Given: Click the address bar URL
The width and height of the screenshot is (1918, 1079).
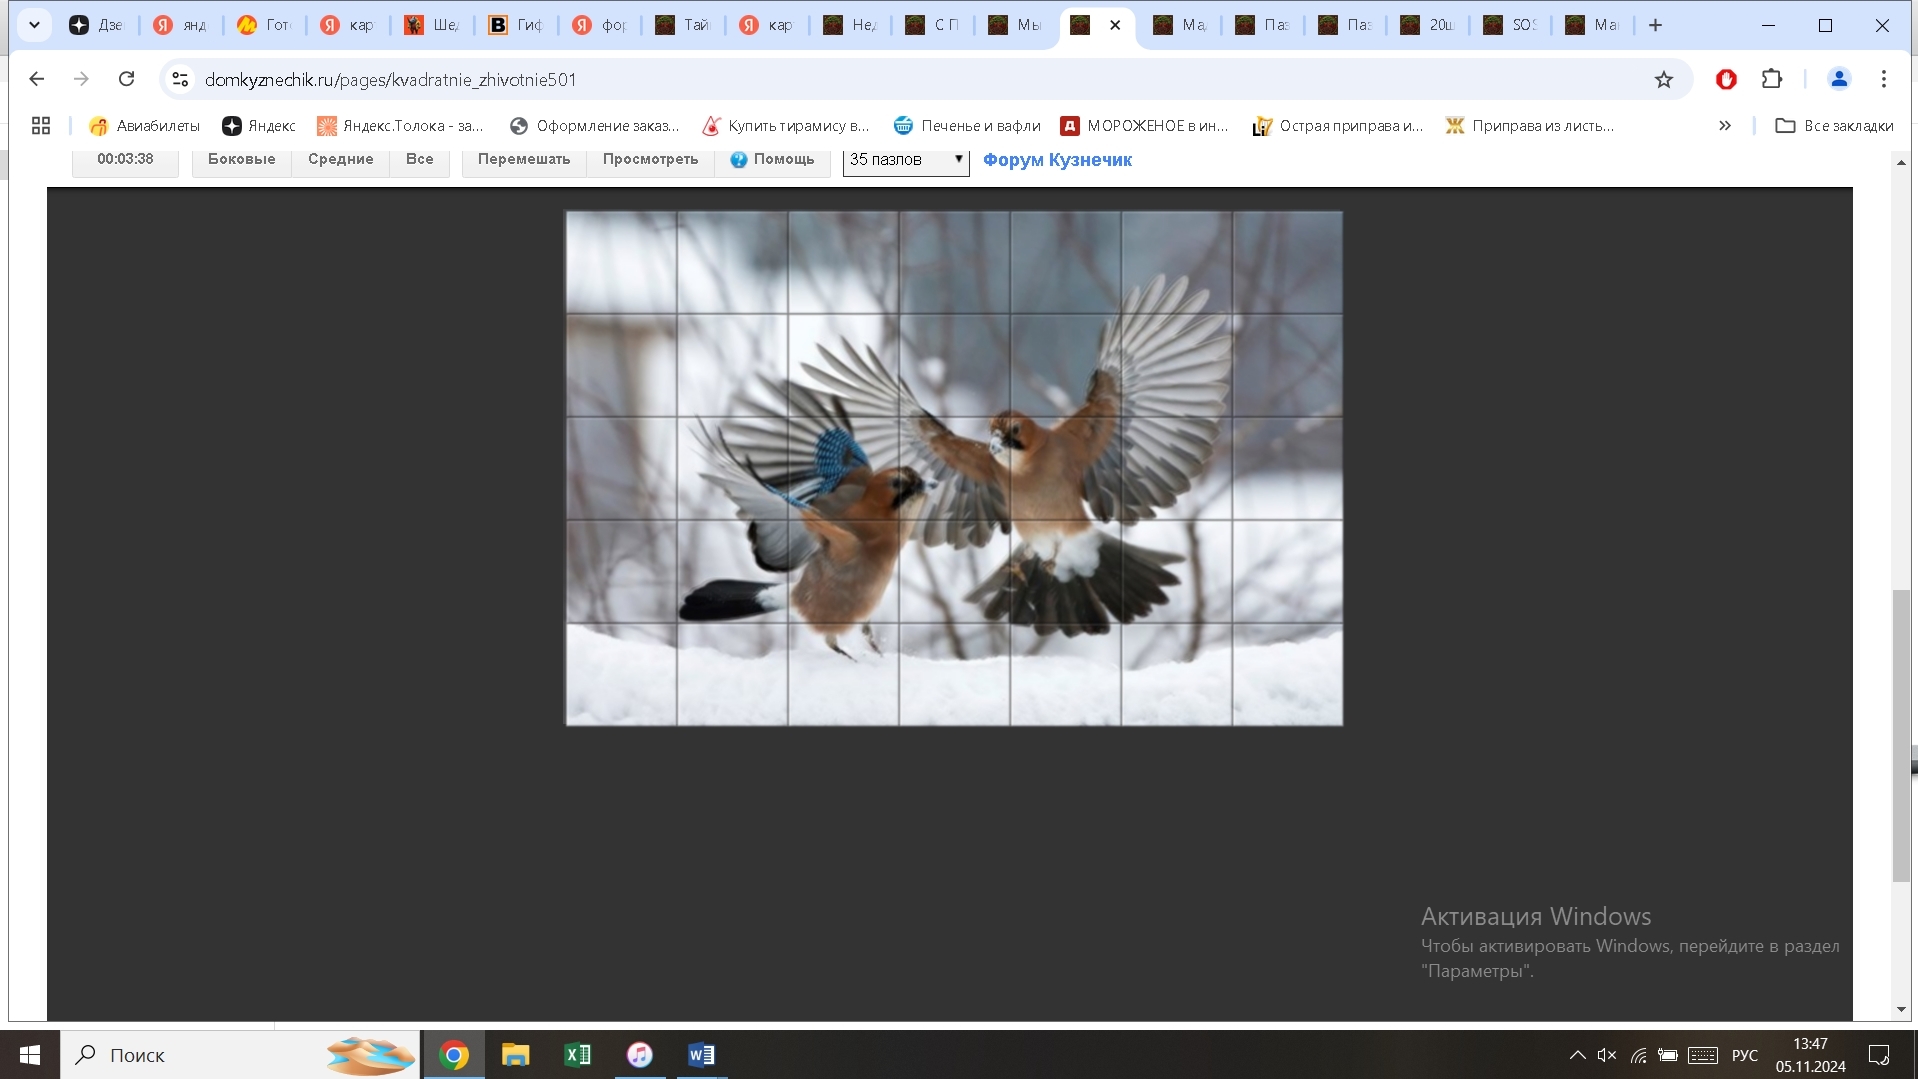Looking at the screenshot, I should tap(390, 79).
